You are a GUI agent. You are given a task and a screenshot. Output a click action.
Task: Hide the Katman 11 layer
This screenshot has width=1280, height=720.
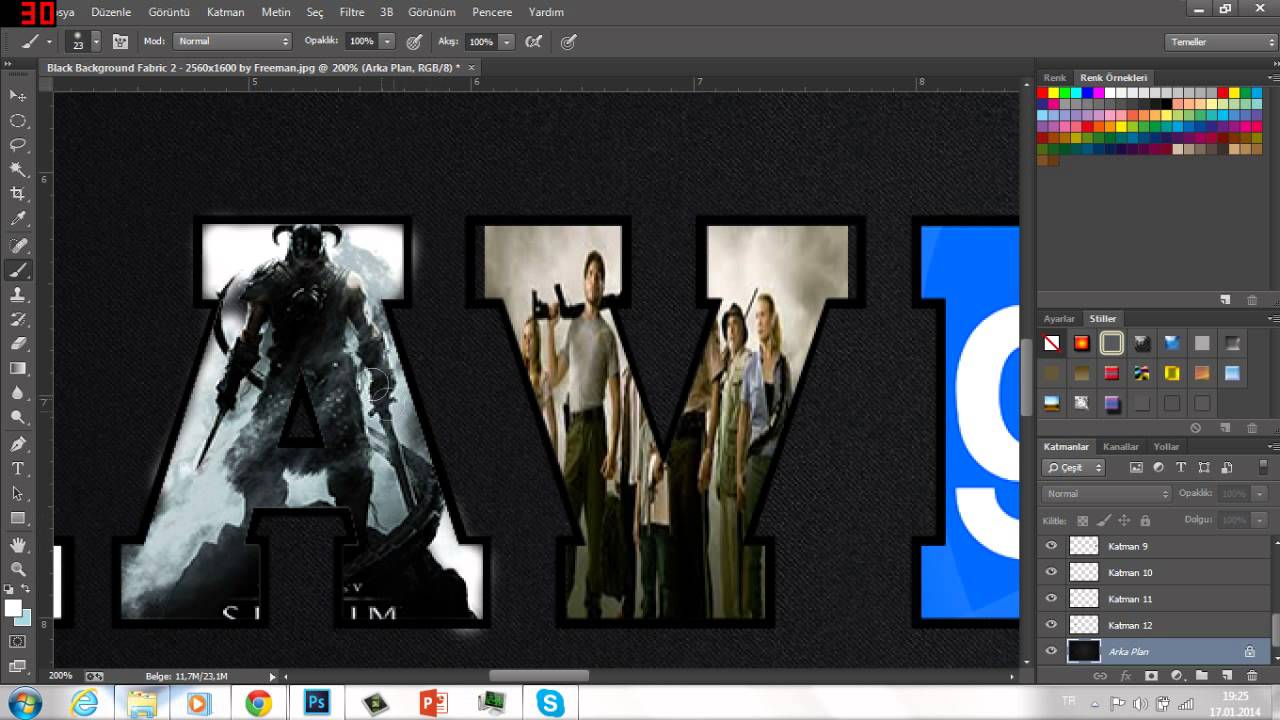(x=1051, y=598)
